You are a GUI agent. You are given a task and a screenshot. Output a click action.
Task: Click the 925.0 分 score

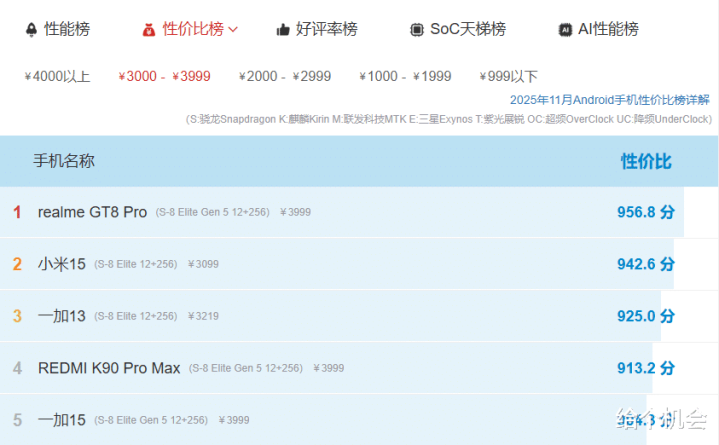(646, 316)
